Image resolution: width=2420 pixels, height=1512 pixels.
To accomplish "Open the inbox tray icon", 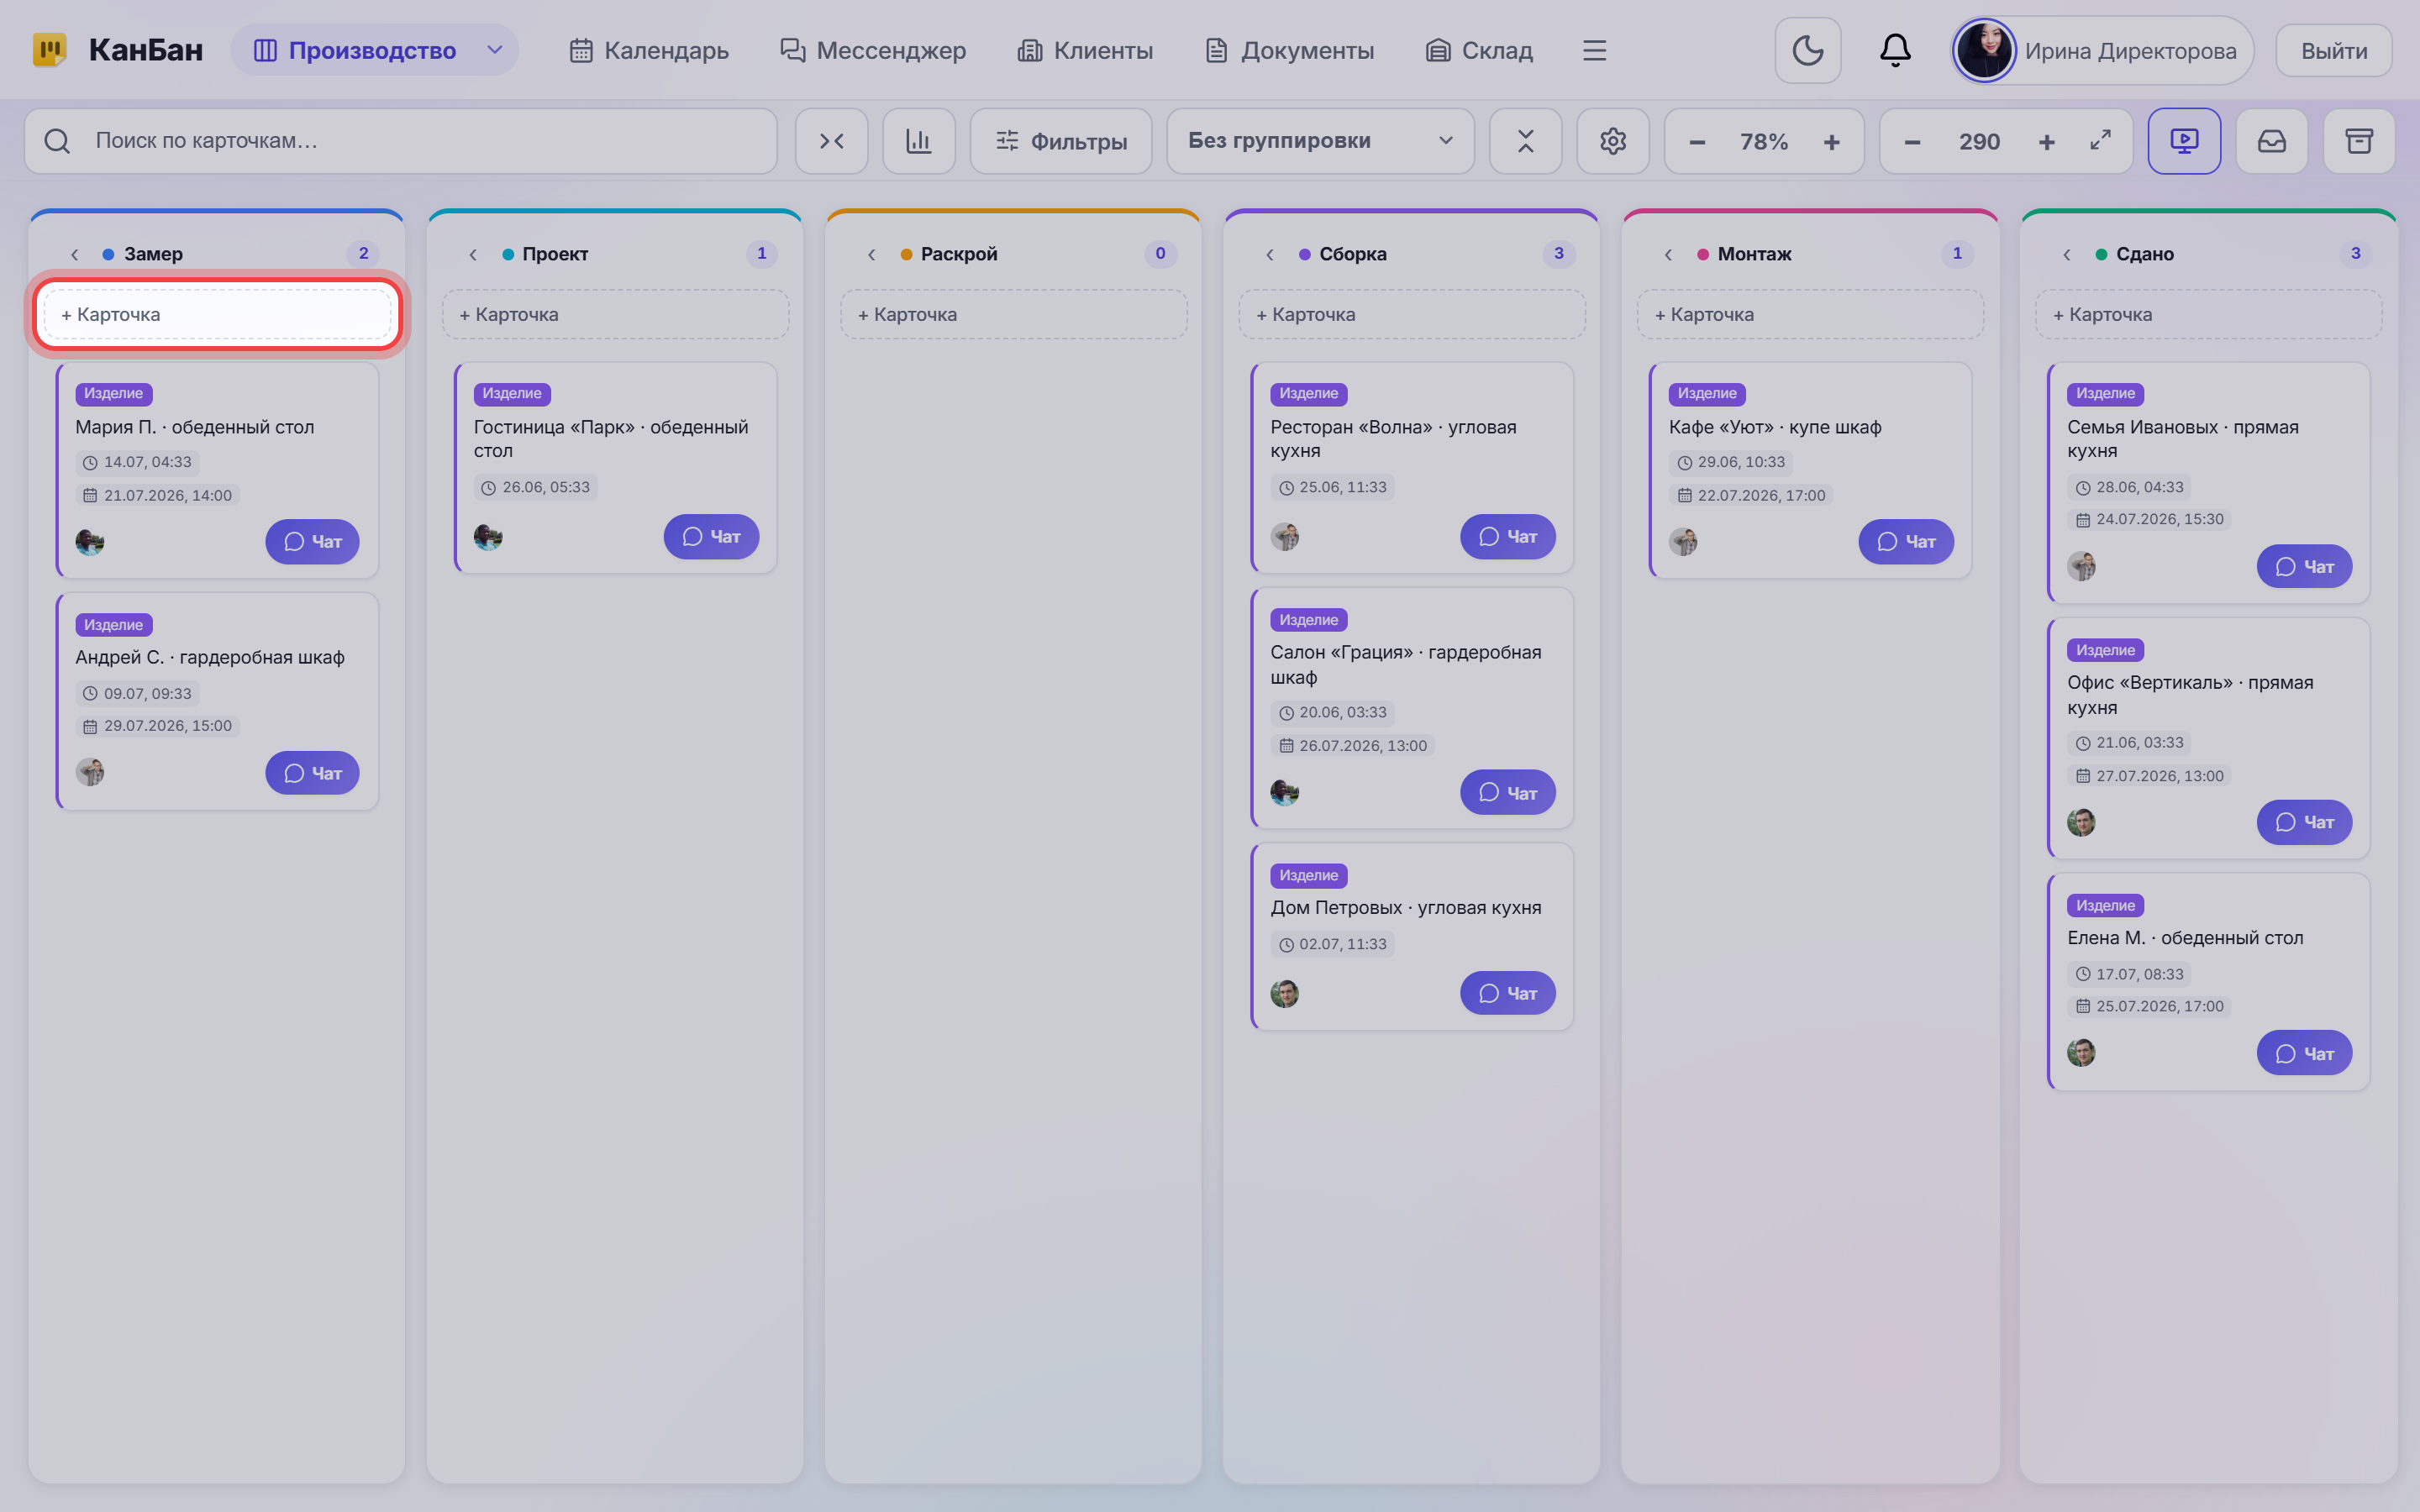I will point(2271,141).
